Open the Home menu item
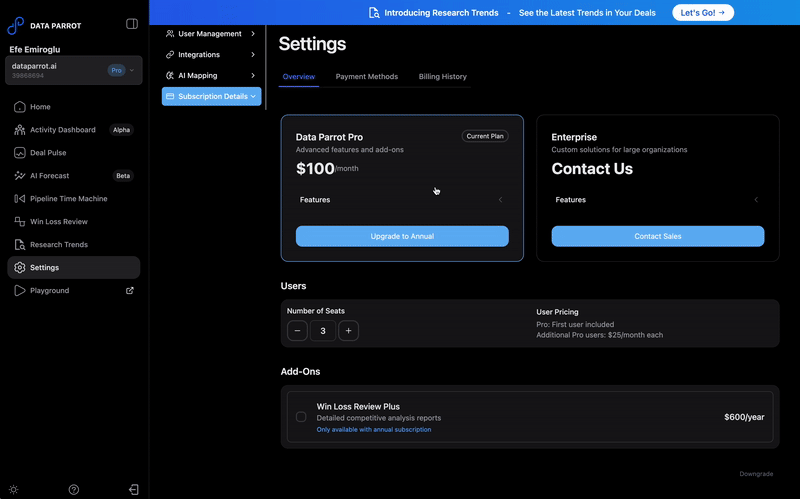 73,107
